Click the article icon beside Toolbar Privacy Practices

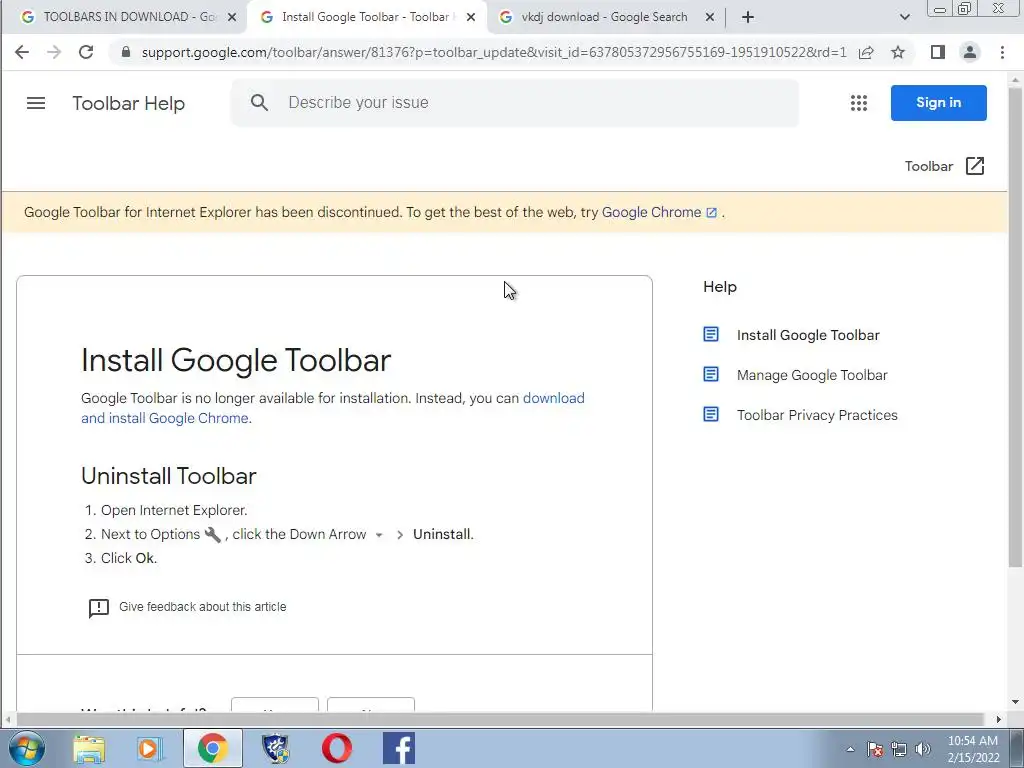coord(711,414)
